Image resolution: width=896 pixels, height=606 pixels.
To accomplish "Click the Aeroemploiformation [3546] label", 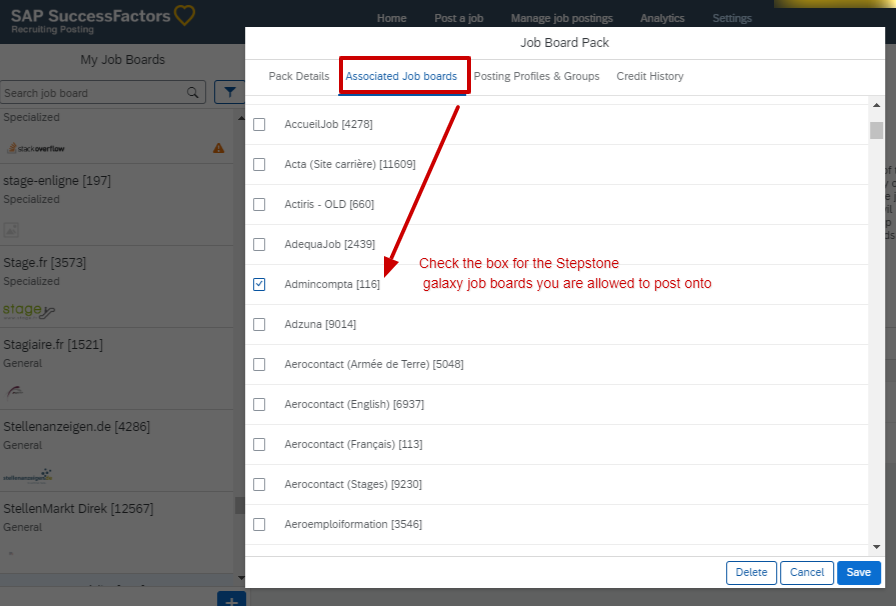I will click(353, 525).
